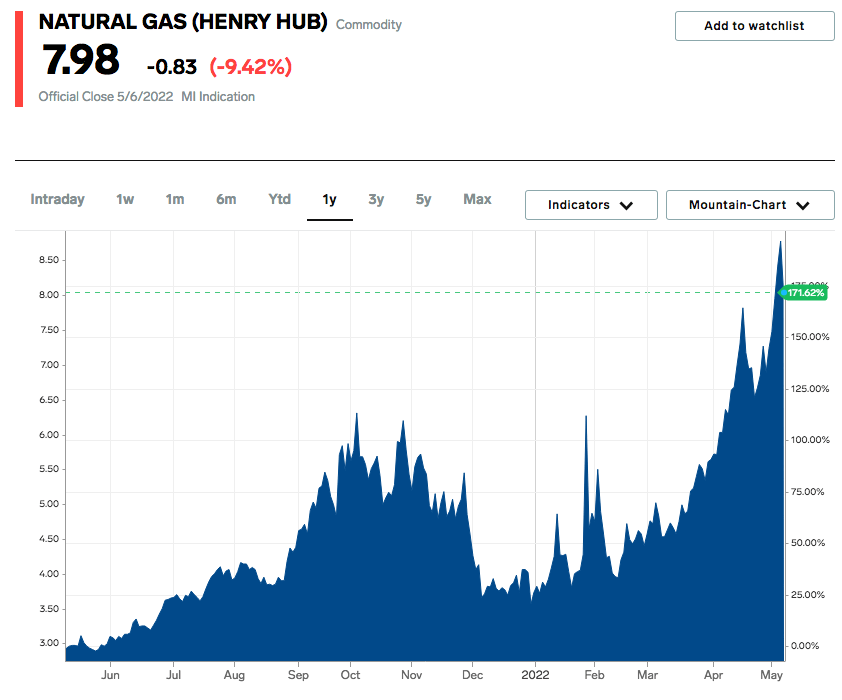Click the chart peak near May
The image size is (842, 700).
[x=781, y=243]
